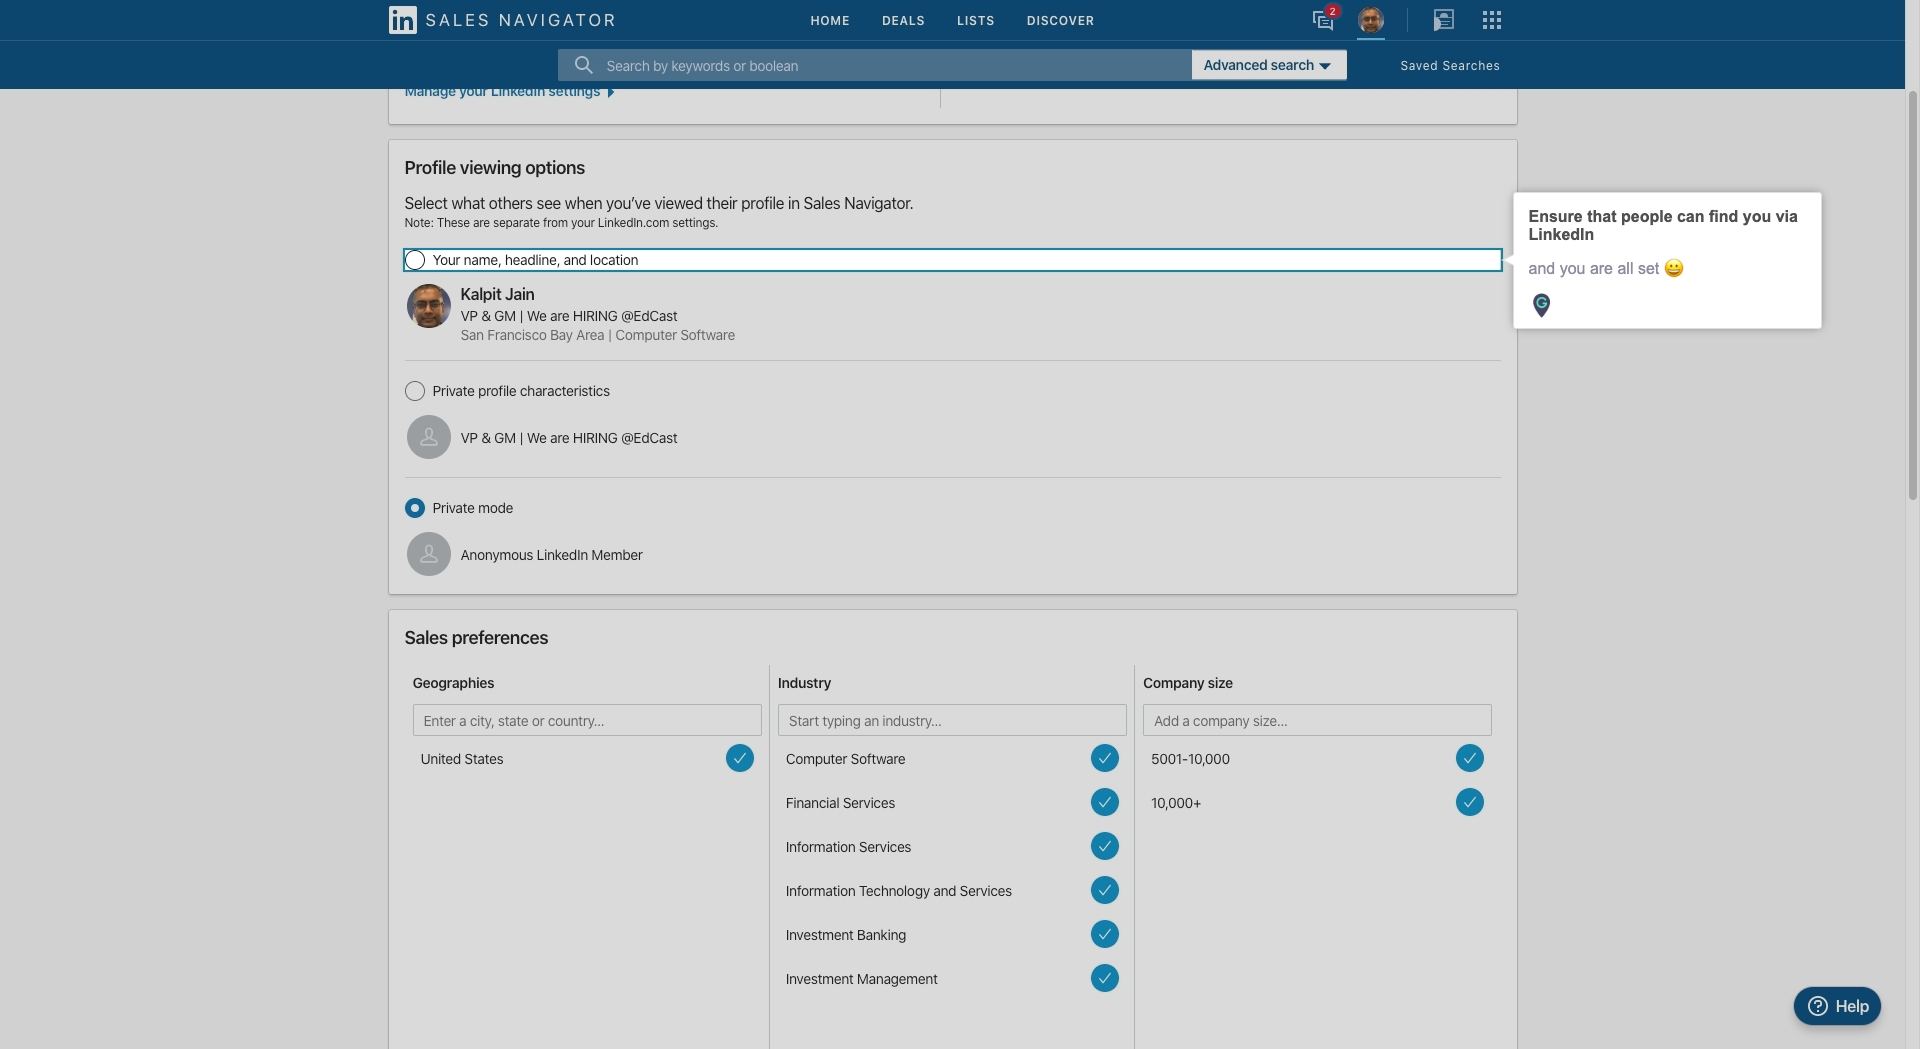Click the Private profile characteristics avatar placeholder
1920x1049 pixels.
pos(428,437)
